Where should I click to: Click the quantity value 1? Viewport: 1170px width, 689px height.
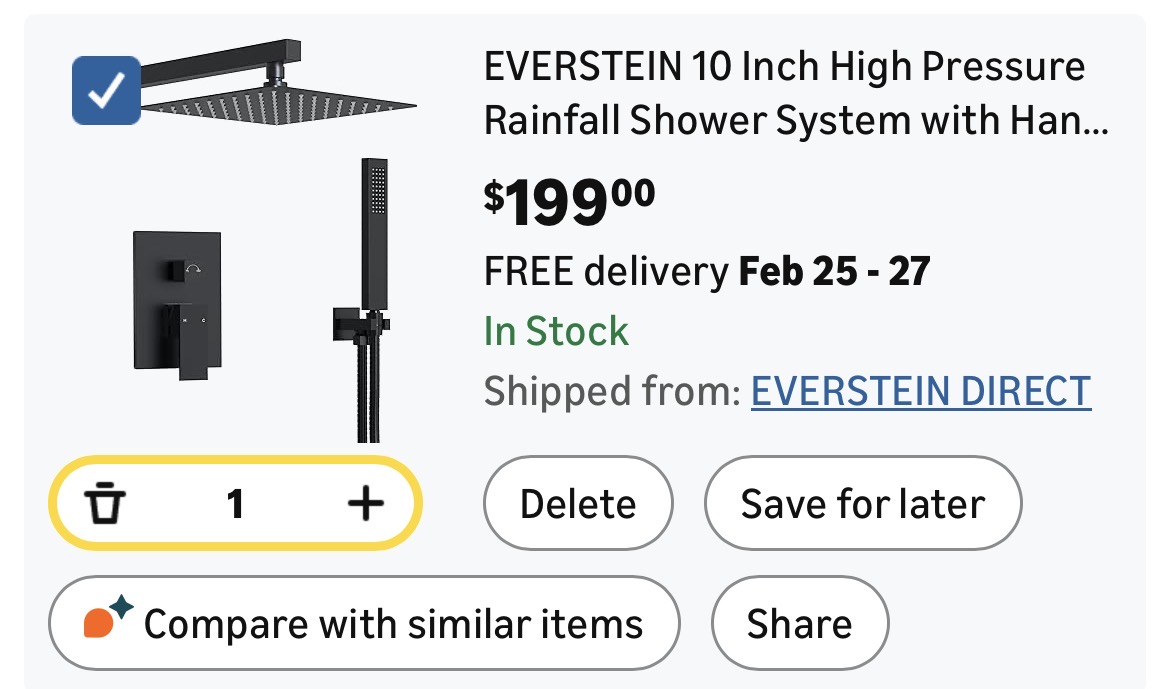click(235, 504)
